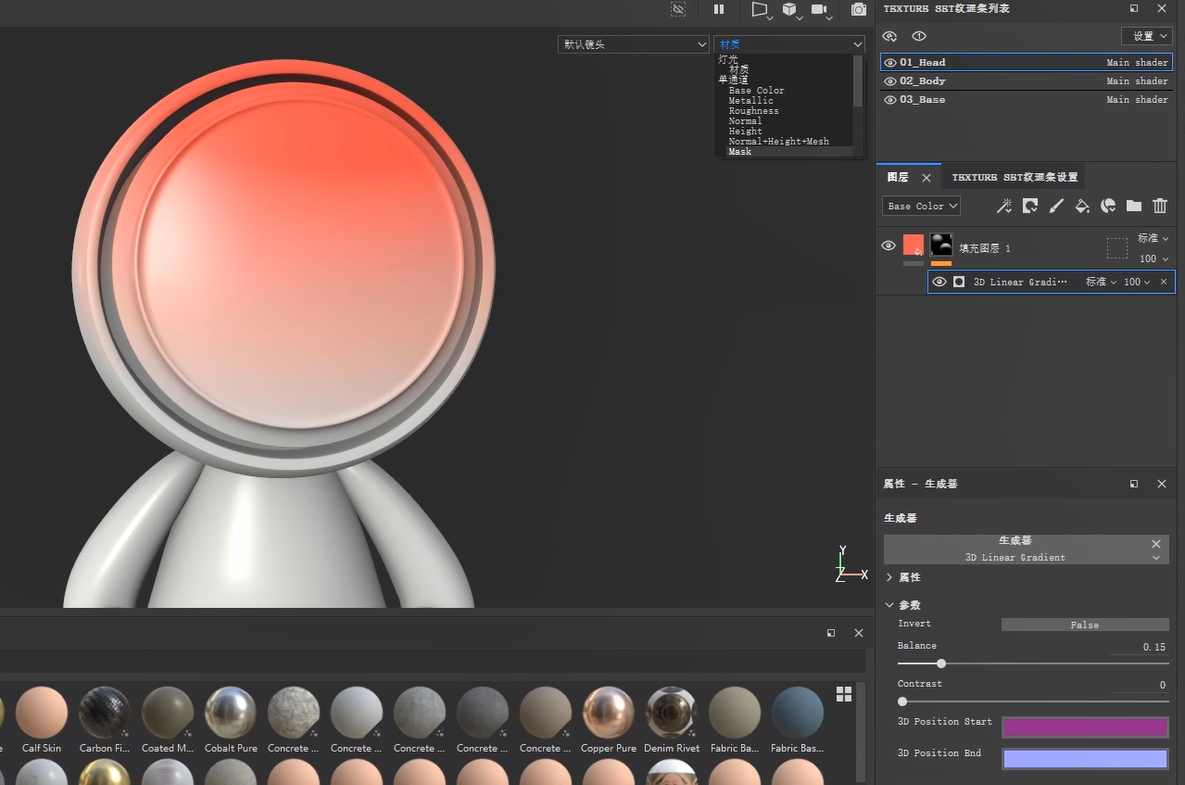This screenshot has height=785, width=1185.
Task: Undock the TEXTURE SET纹理集列表 panel
Action: (1134, 8)
